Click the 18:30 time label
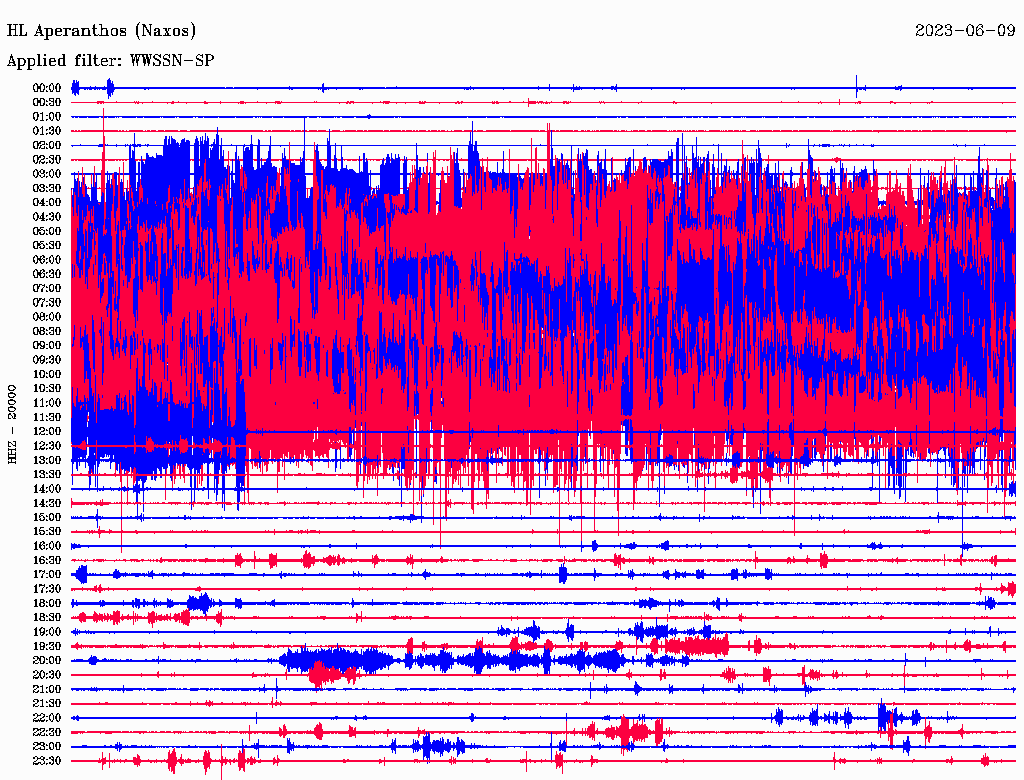 click(x=47, y=617)
